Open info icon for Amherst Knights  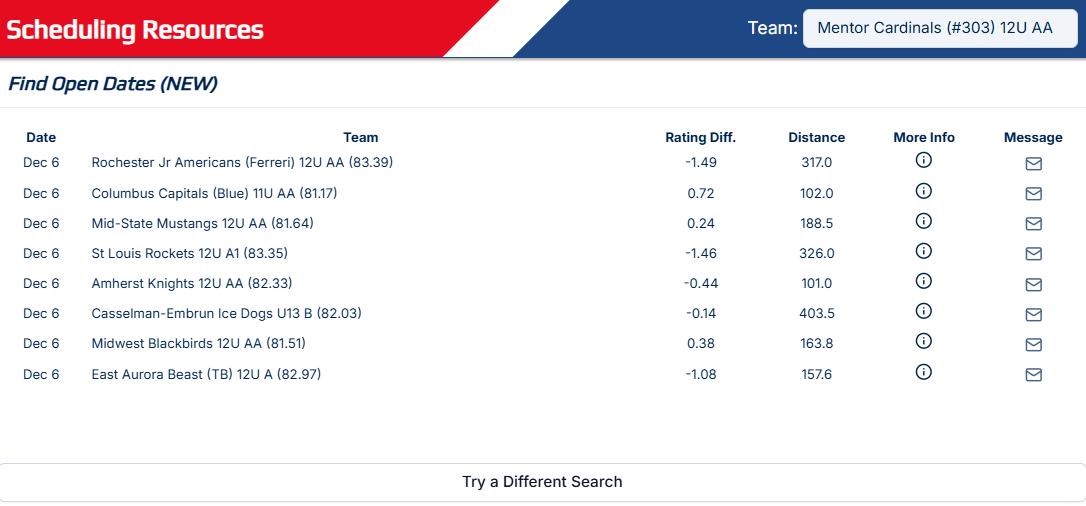pyautogui.click(x=923, y=281)
